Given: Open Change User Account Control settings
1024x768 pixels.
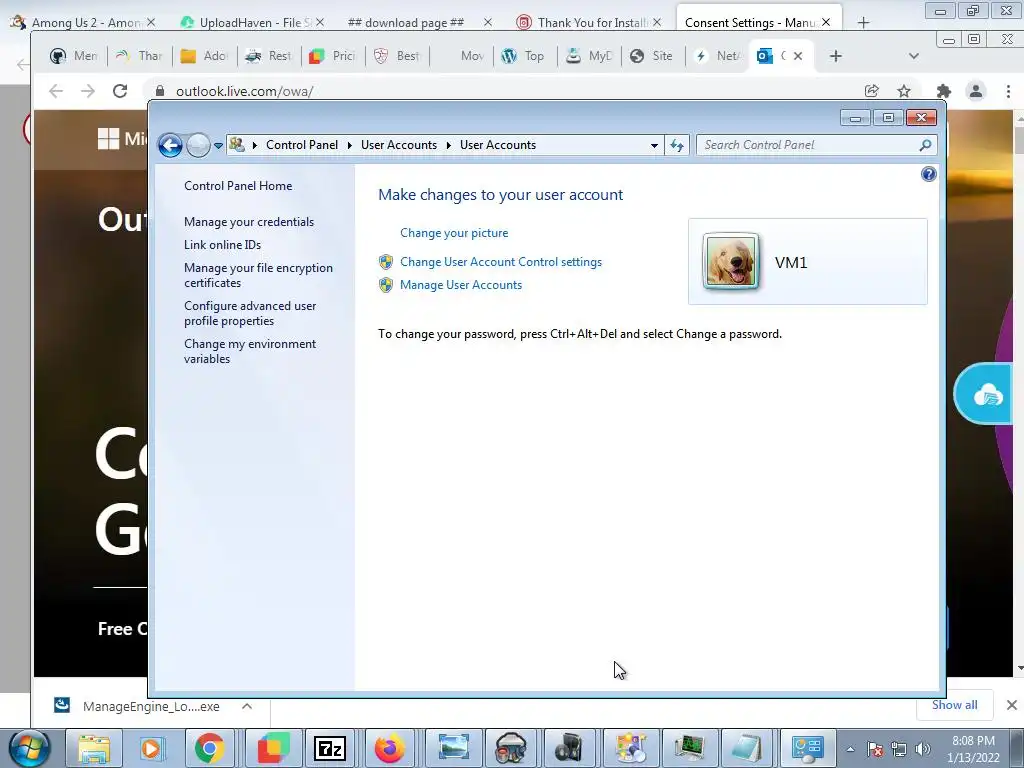Looking at the screenshot, I should click(501, 262).
